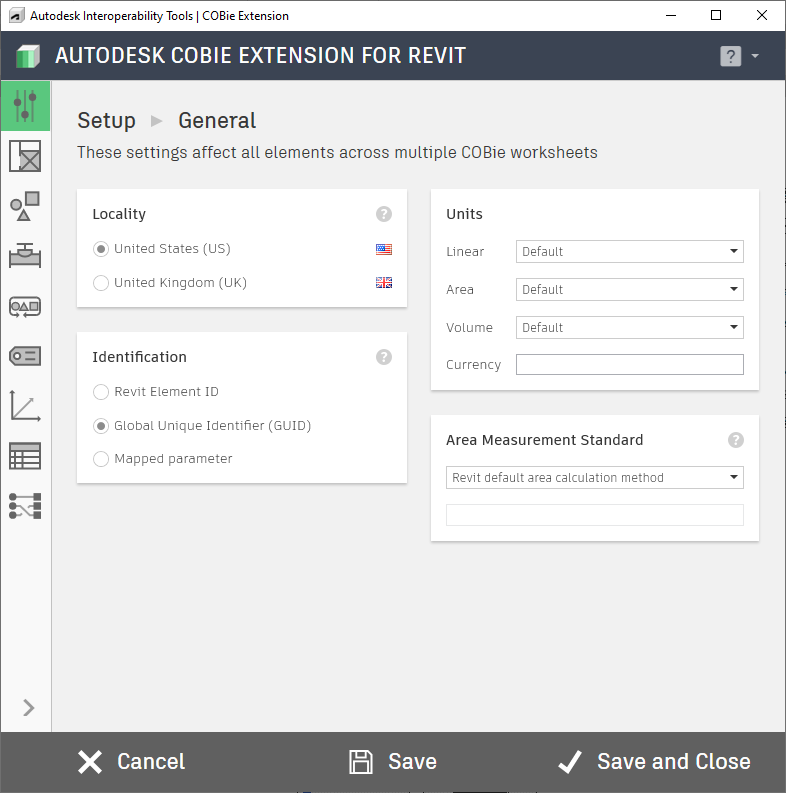Image resolution: width=786 pixels, height=793 pixels.
Task: Open the parameter mappings sidebar icon
Action: 25,506
